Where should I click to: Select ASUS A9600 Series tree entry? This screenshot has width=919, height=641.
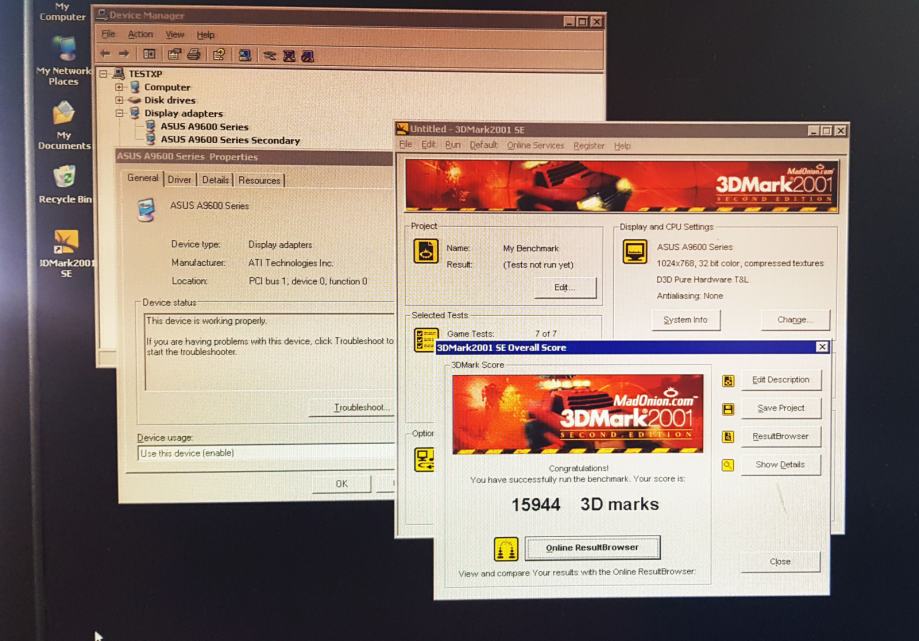click(205, 127)
